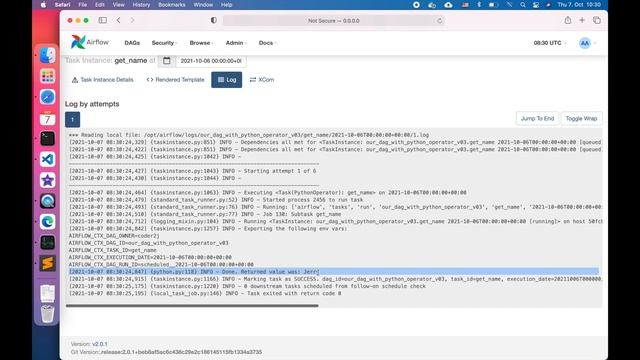Open Control Center in menu bar
This screenshot has height=360, width=640.
[x=536, y=5]
